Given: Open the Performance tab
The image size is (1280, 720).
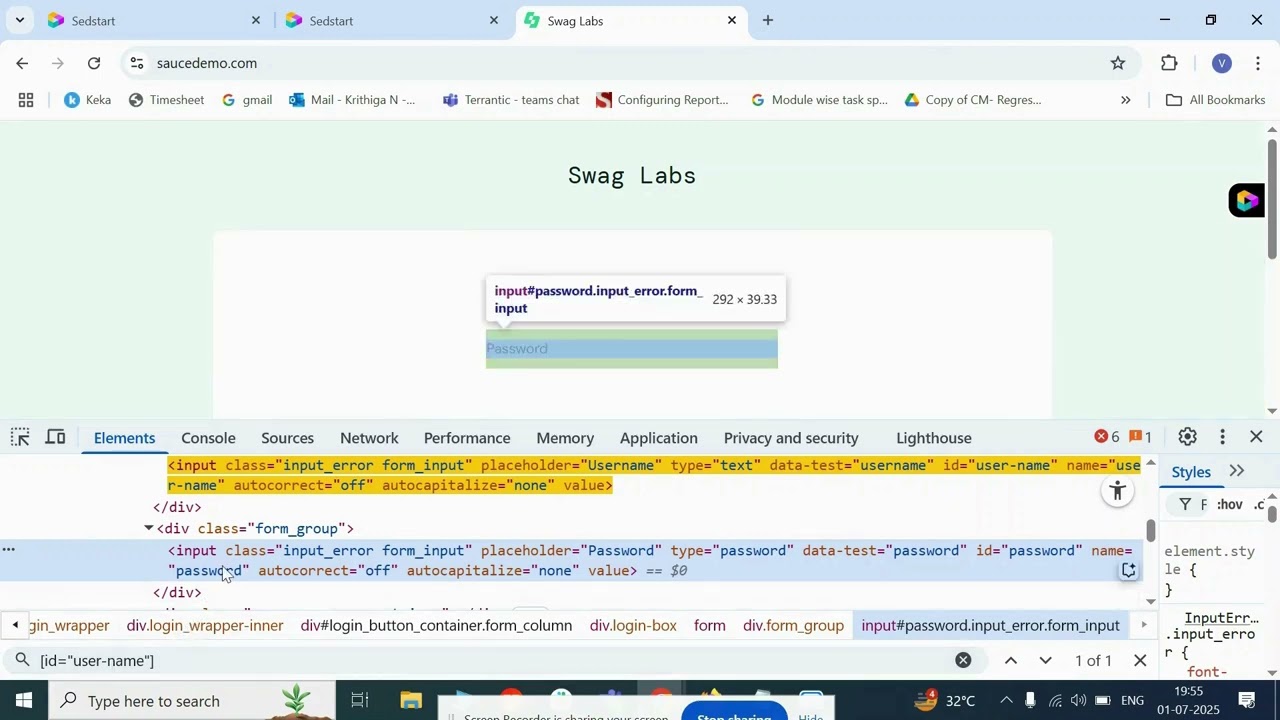Looking at the screenshot, I should (467, 438).
